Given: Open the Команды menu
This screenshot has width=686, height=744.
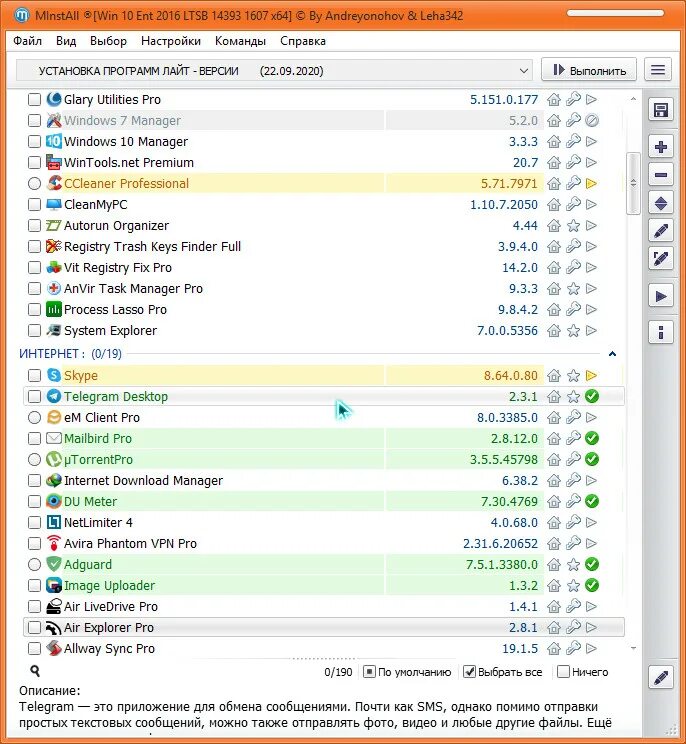Looking at the screenshot, I should click(240, 41).
